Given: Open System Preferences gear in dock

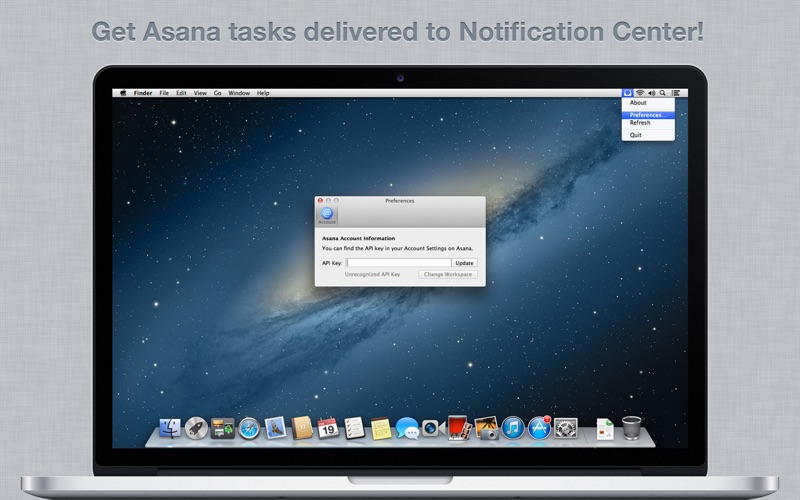Looking at the screenshot, I should pos(566,429).
